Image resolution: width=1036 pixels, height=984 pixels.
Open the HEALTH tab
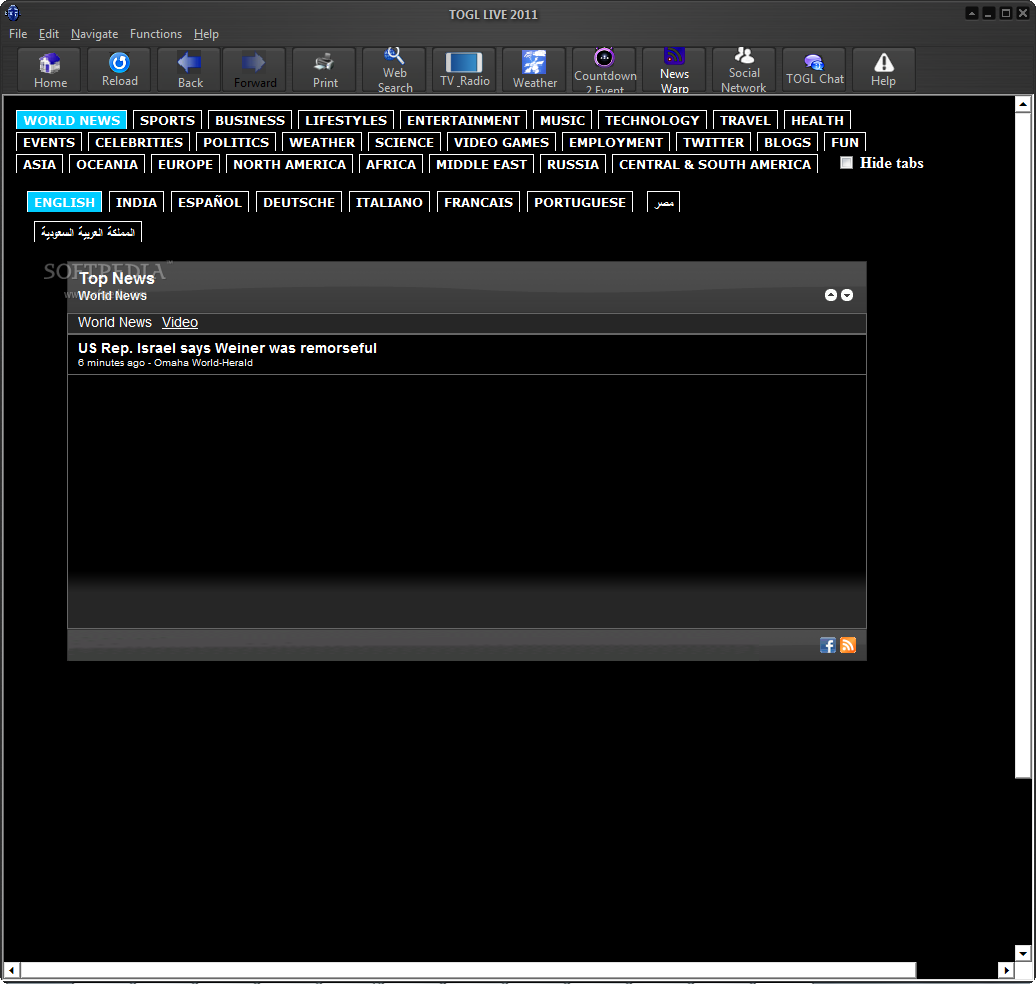click(x=817, y=120)
